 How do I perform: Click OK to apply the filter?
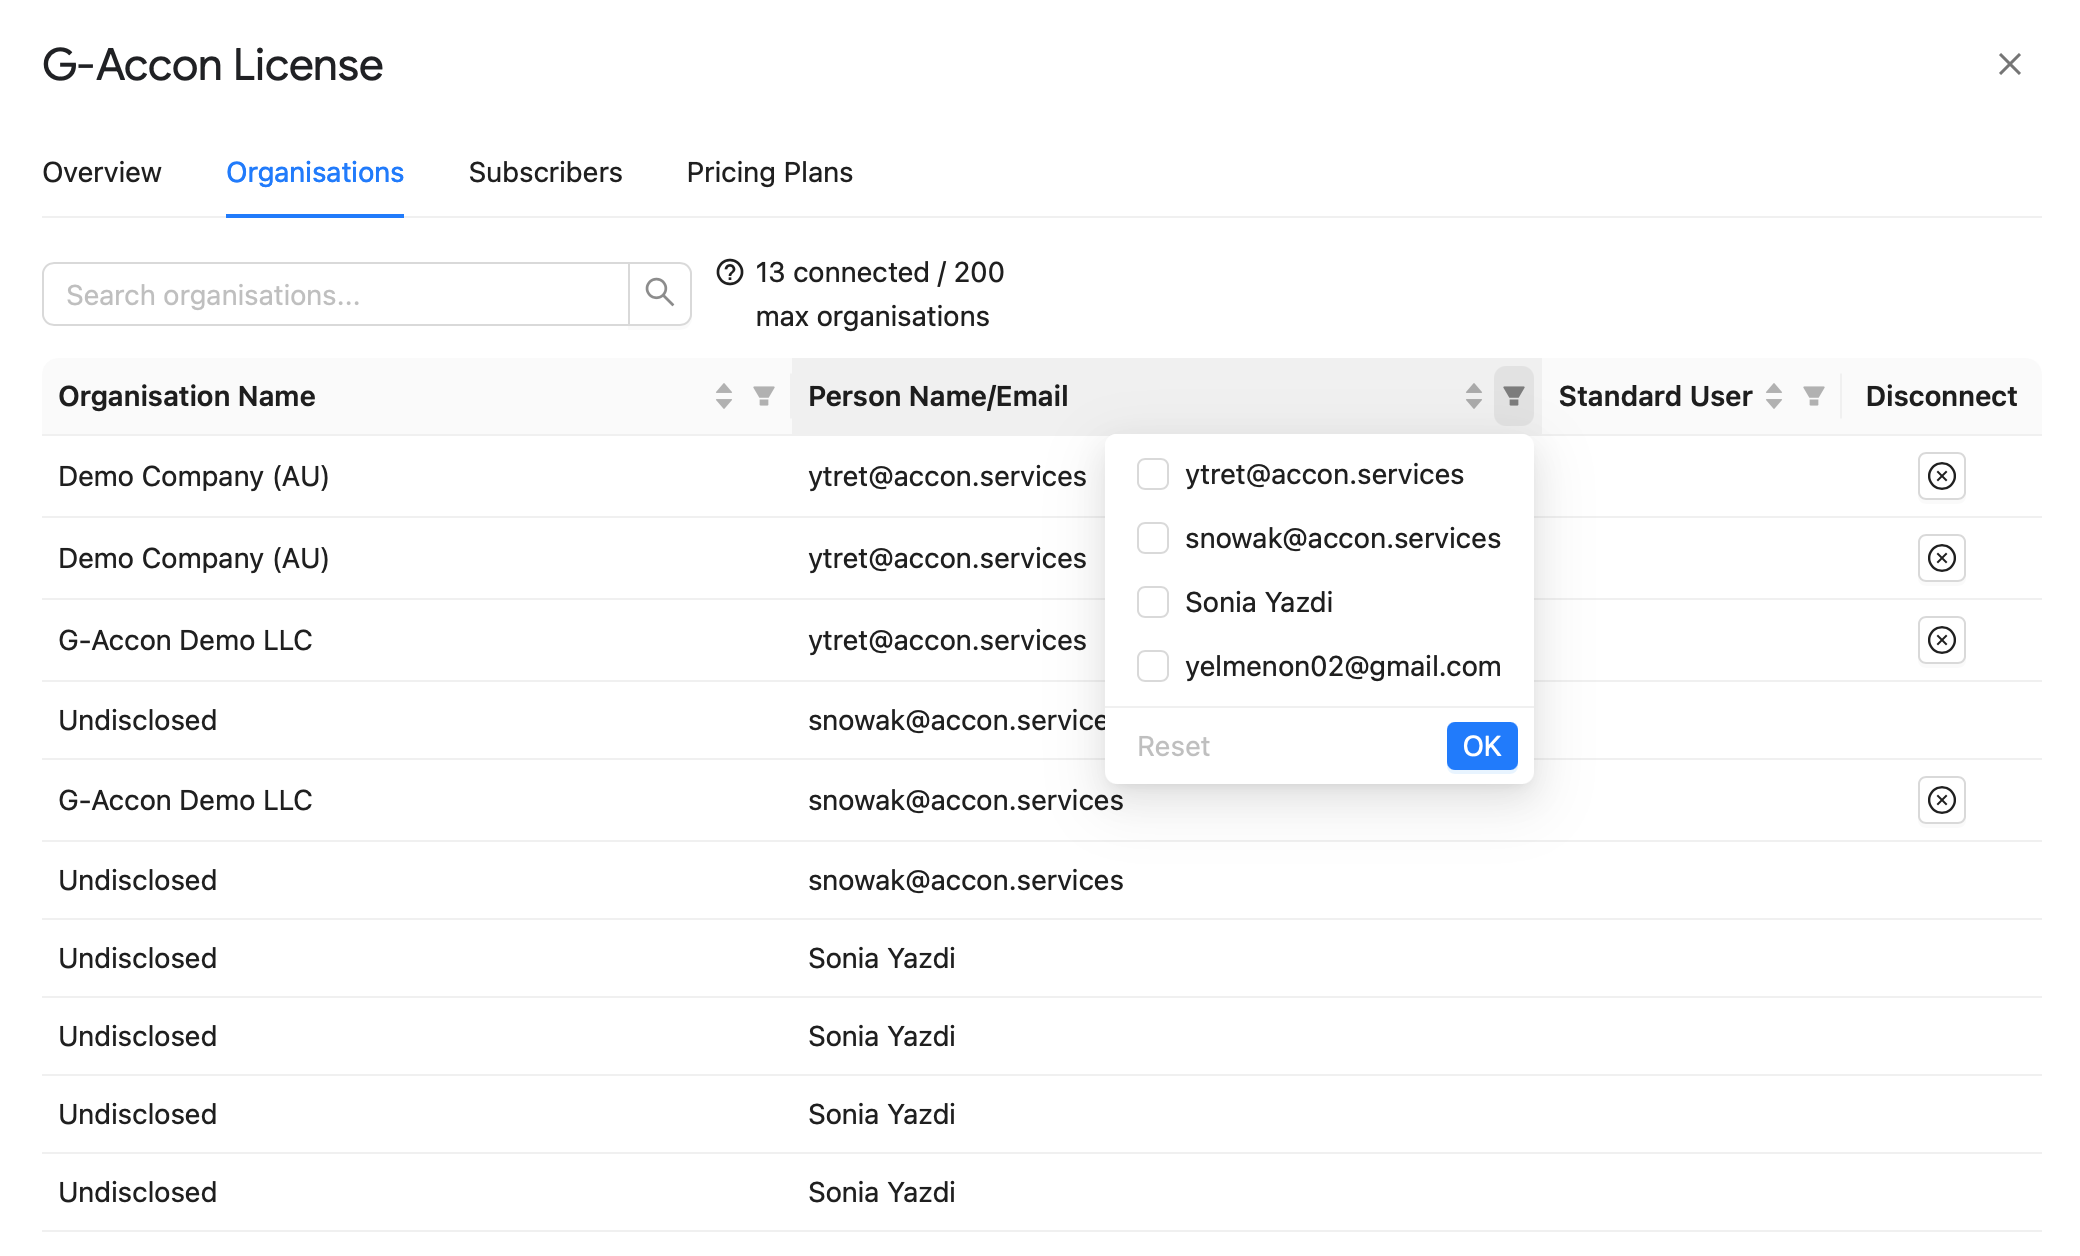(x=1482, y=746)
